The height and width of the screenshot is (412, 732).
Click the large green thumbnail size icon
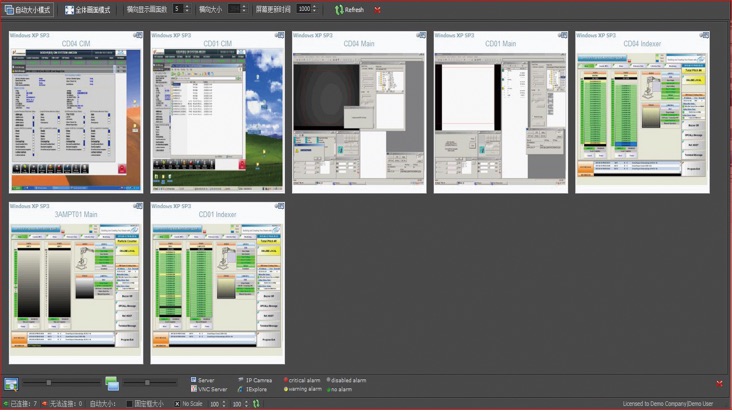(112, 384)
